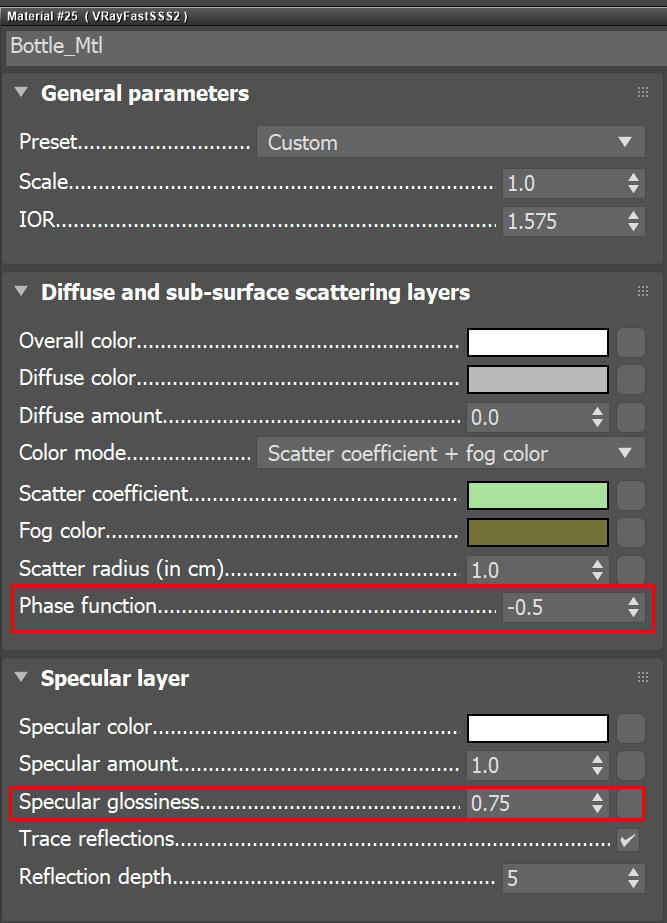Screen dimensions: 667x923
Task: Click the map slot beside Fog color
Action: pyautogui.click(x=631, y=532)
